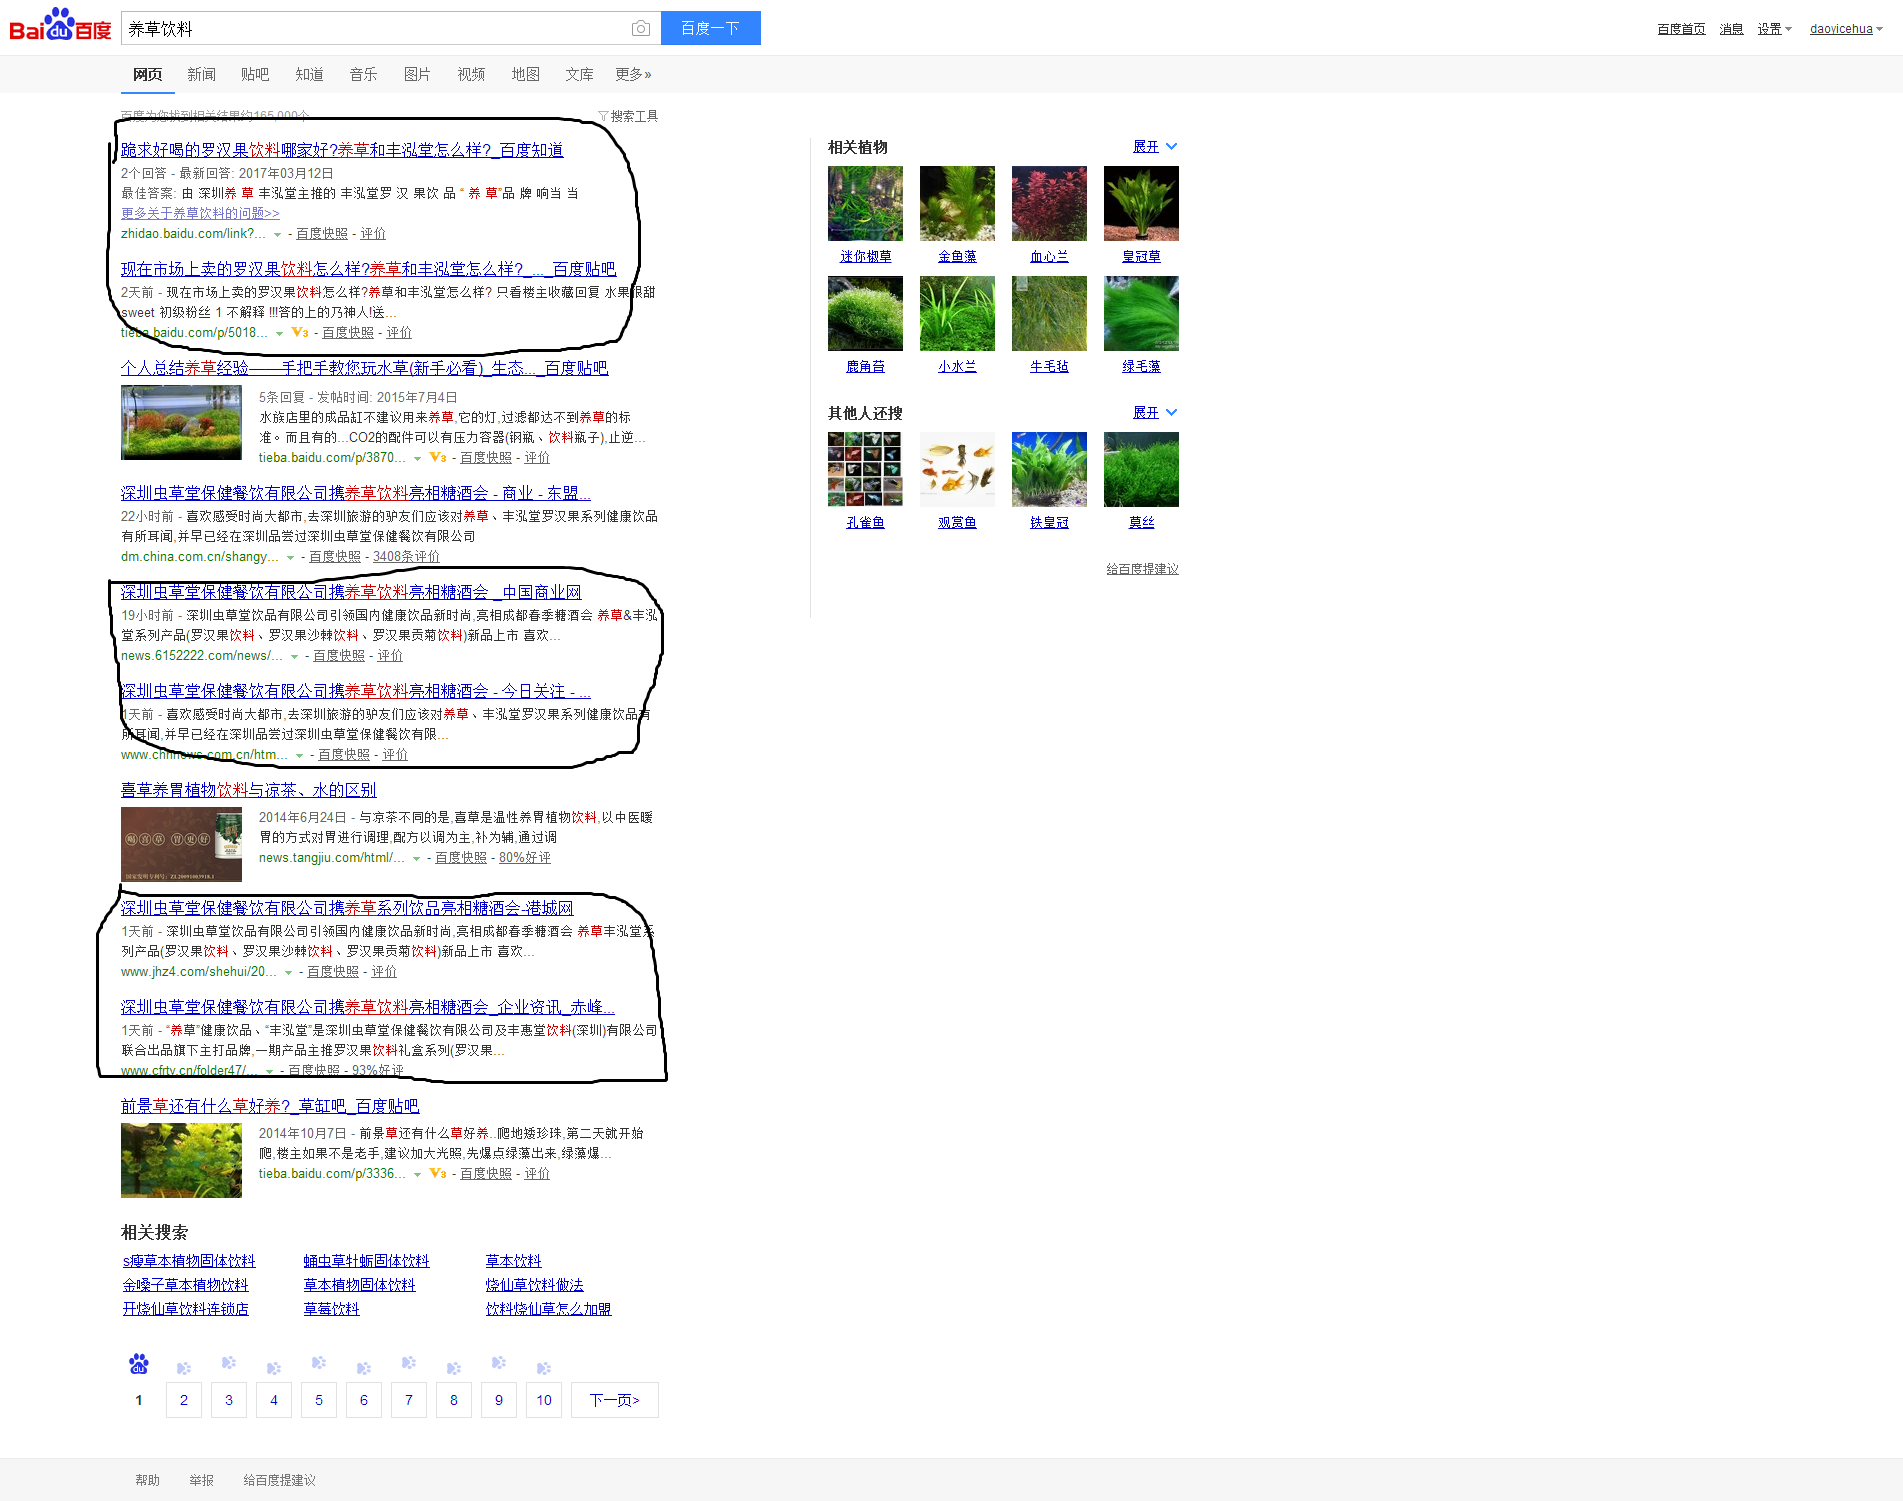
Task: Go to results page 5
Action: [319, 1400]
